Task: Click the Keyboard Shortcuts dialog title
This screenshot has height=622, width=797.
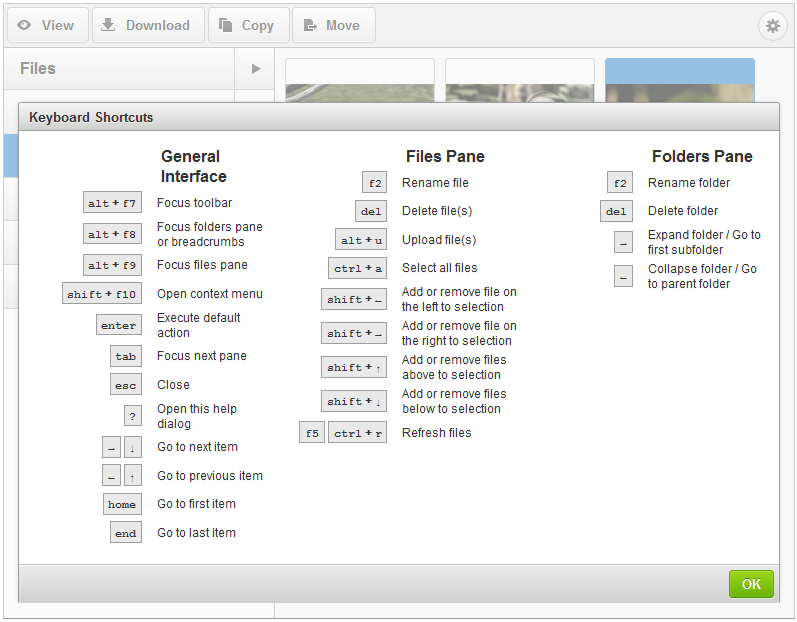Action: (x=91, y=117)
